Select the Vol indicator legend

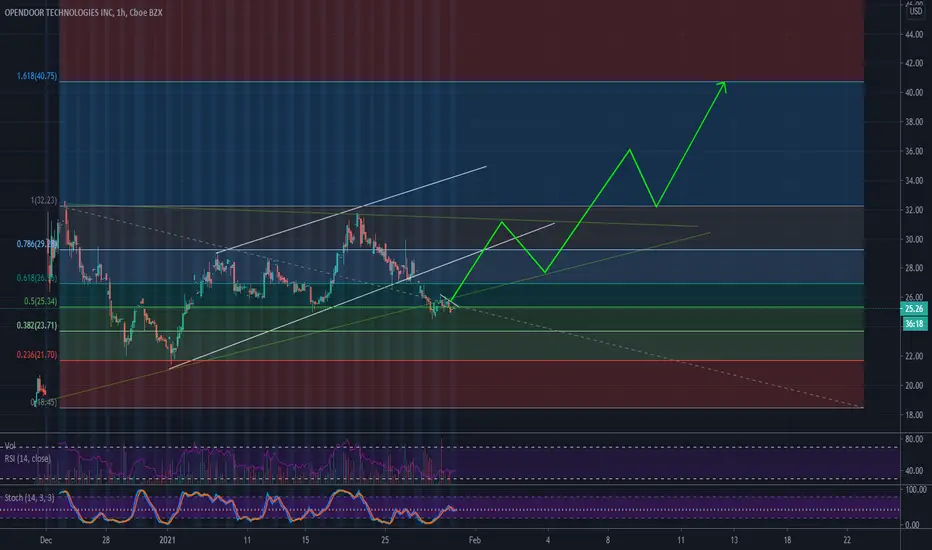(10, 445)
